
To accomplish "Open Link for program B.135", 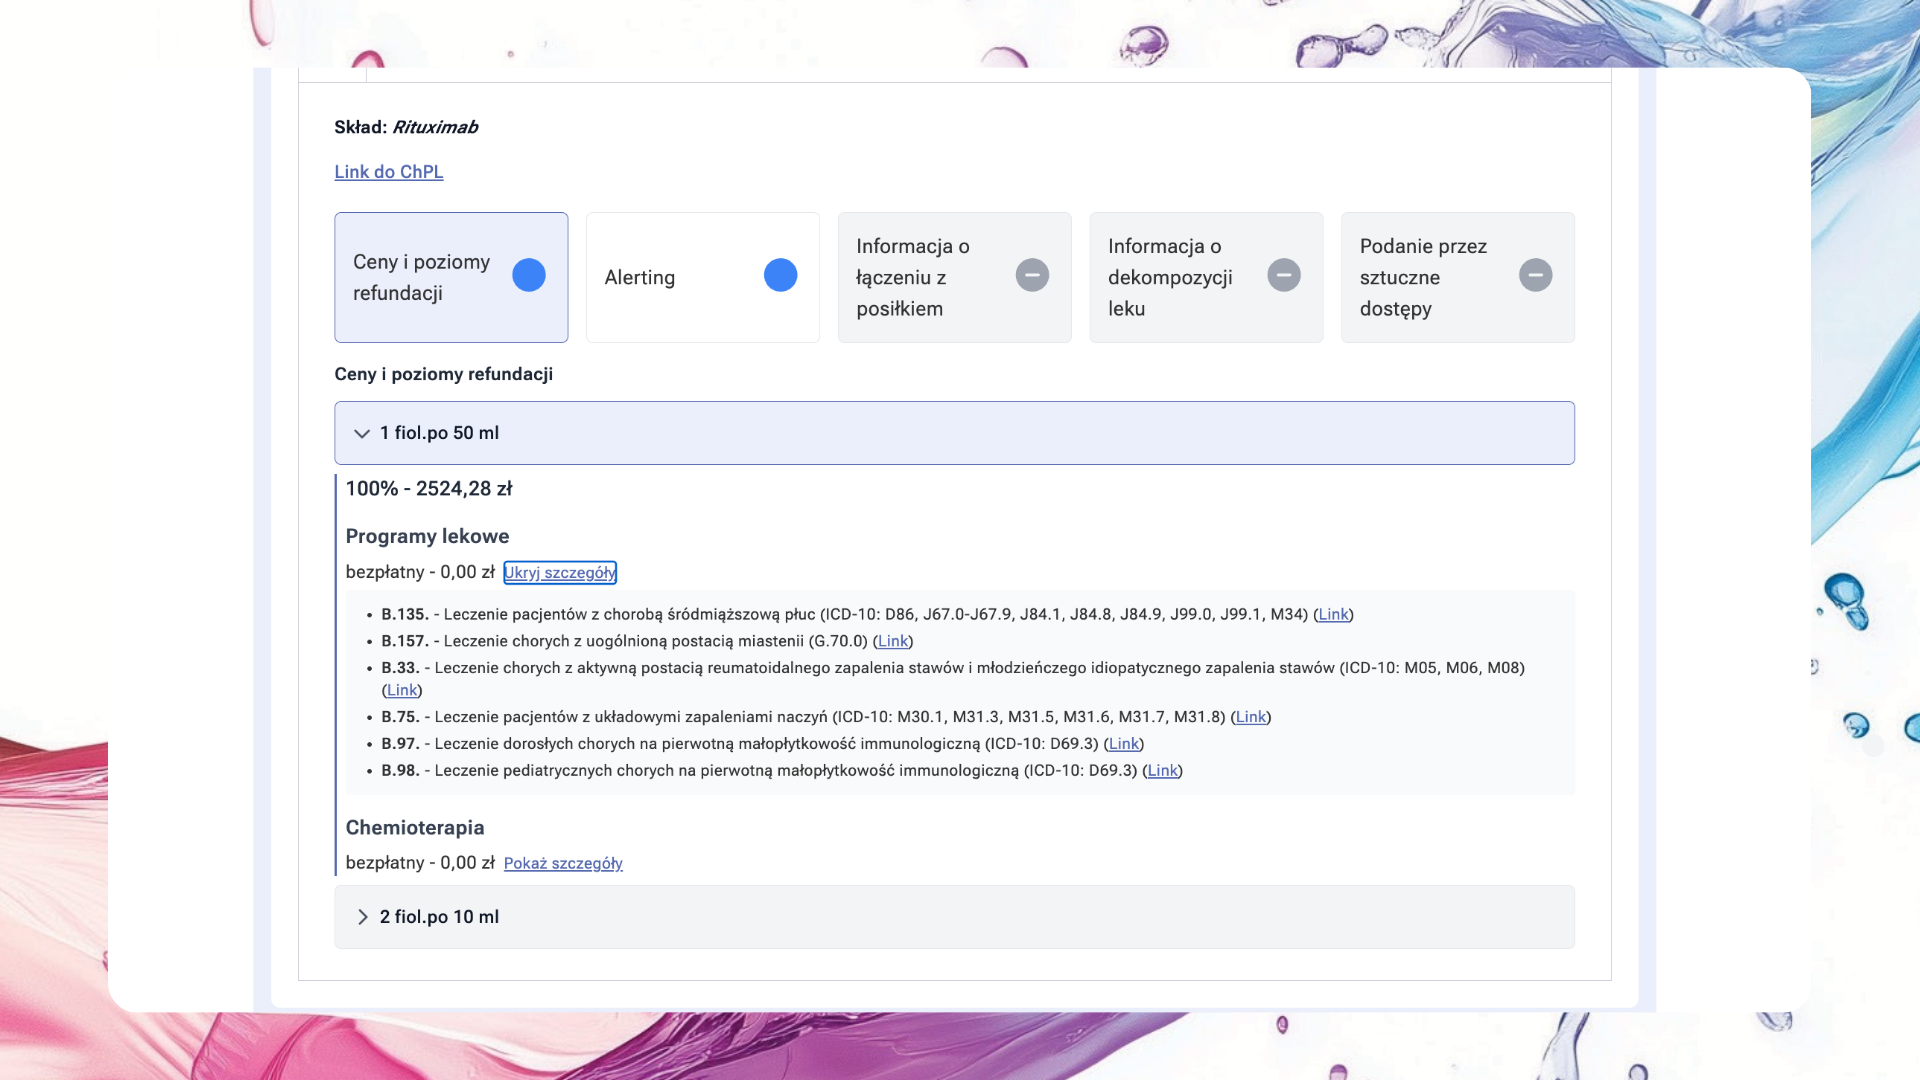I will (x=1332, y=615).
